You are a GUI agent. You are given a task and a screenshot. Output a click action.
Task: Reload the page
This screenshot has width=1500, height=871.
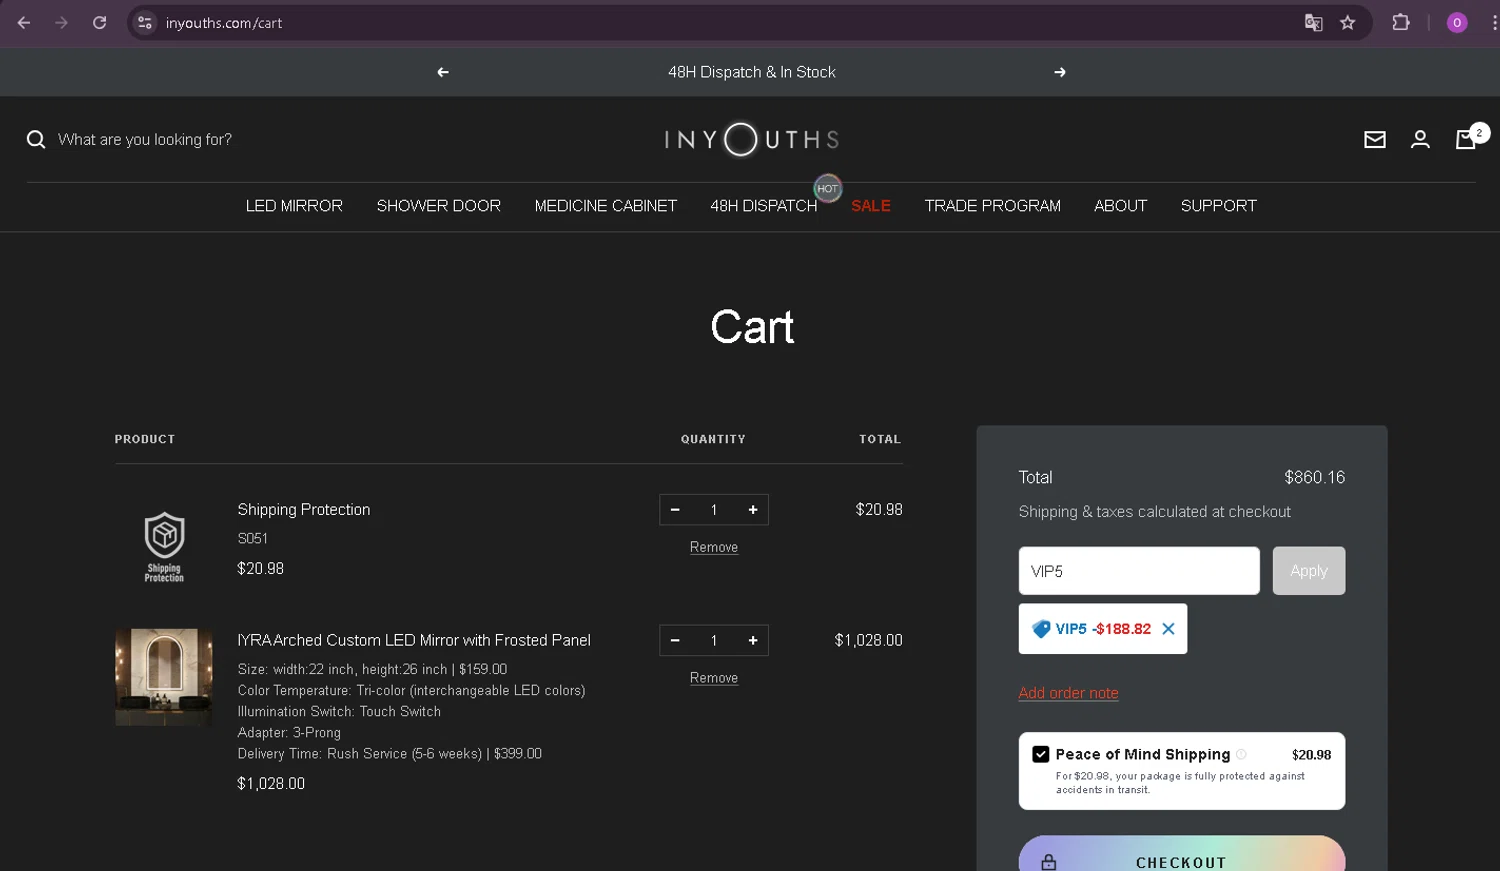[99, 23]
